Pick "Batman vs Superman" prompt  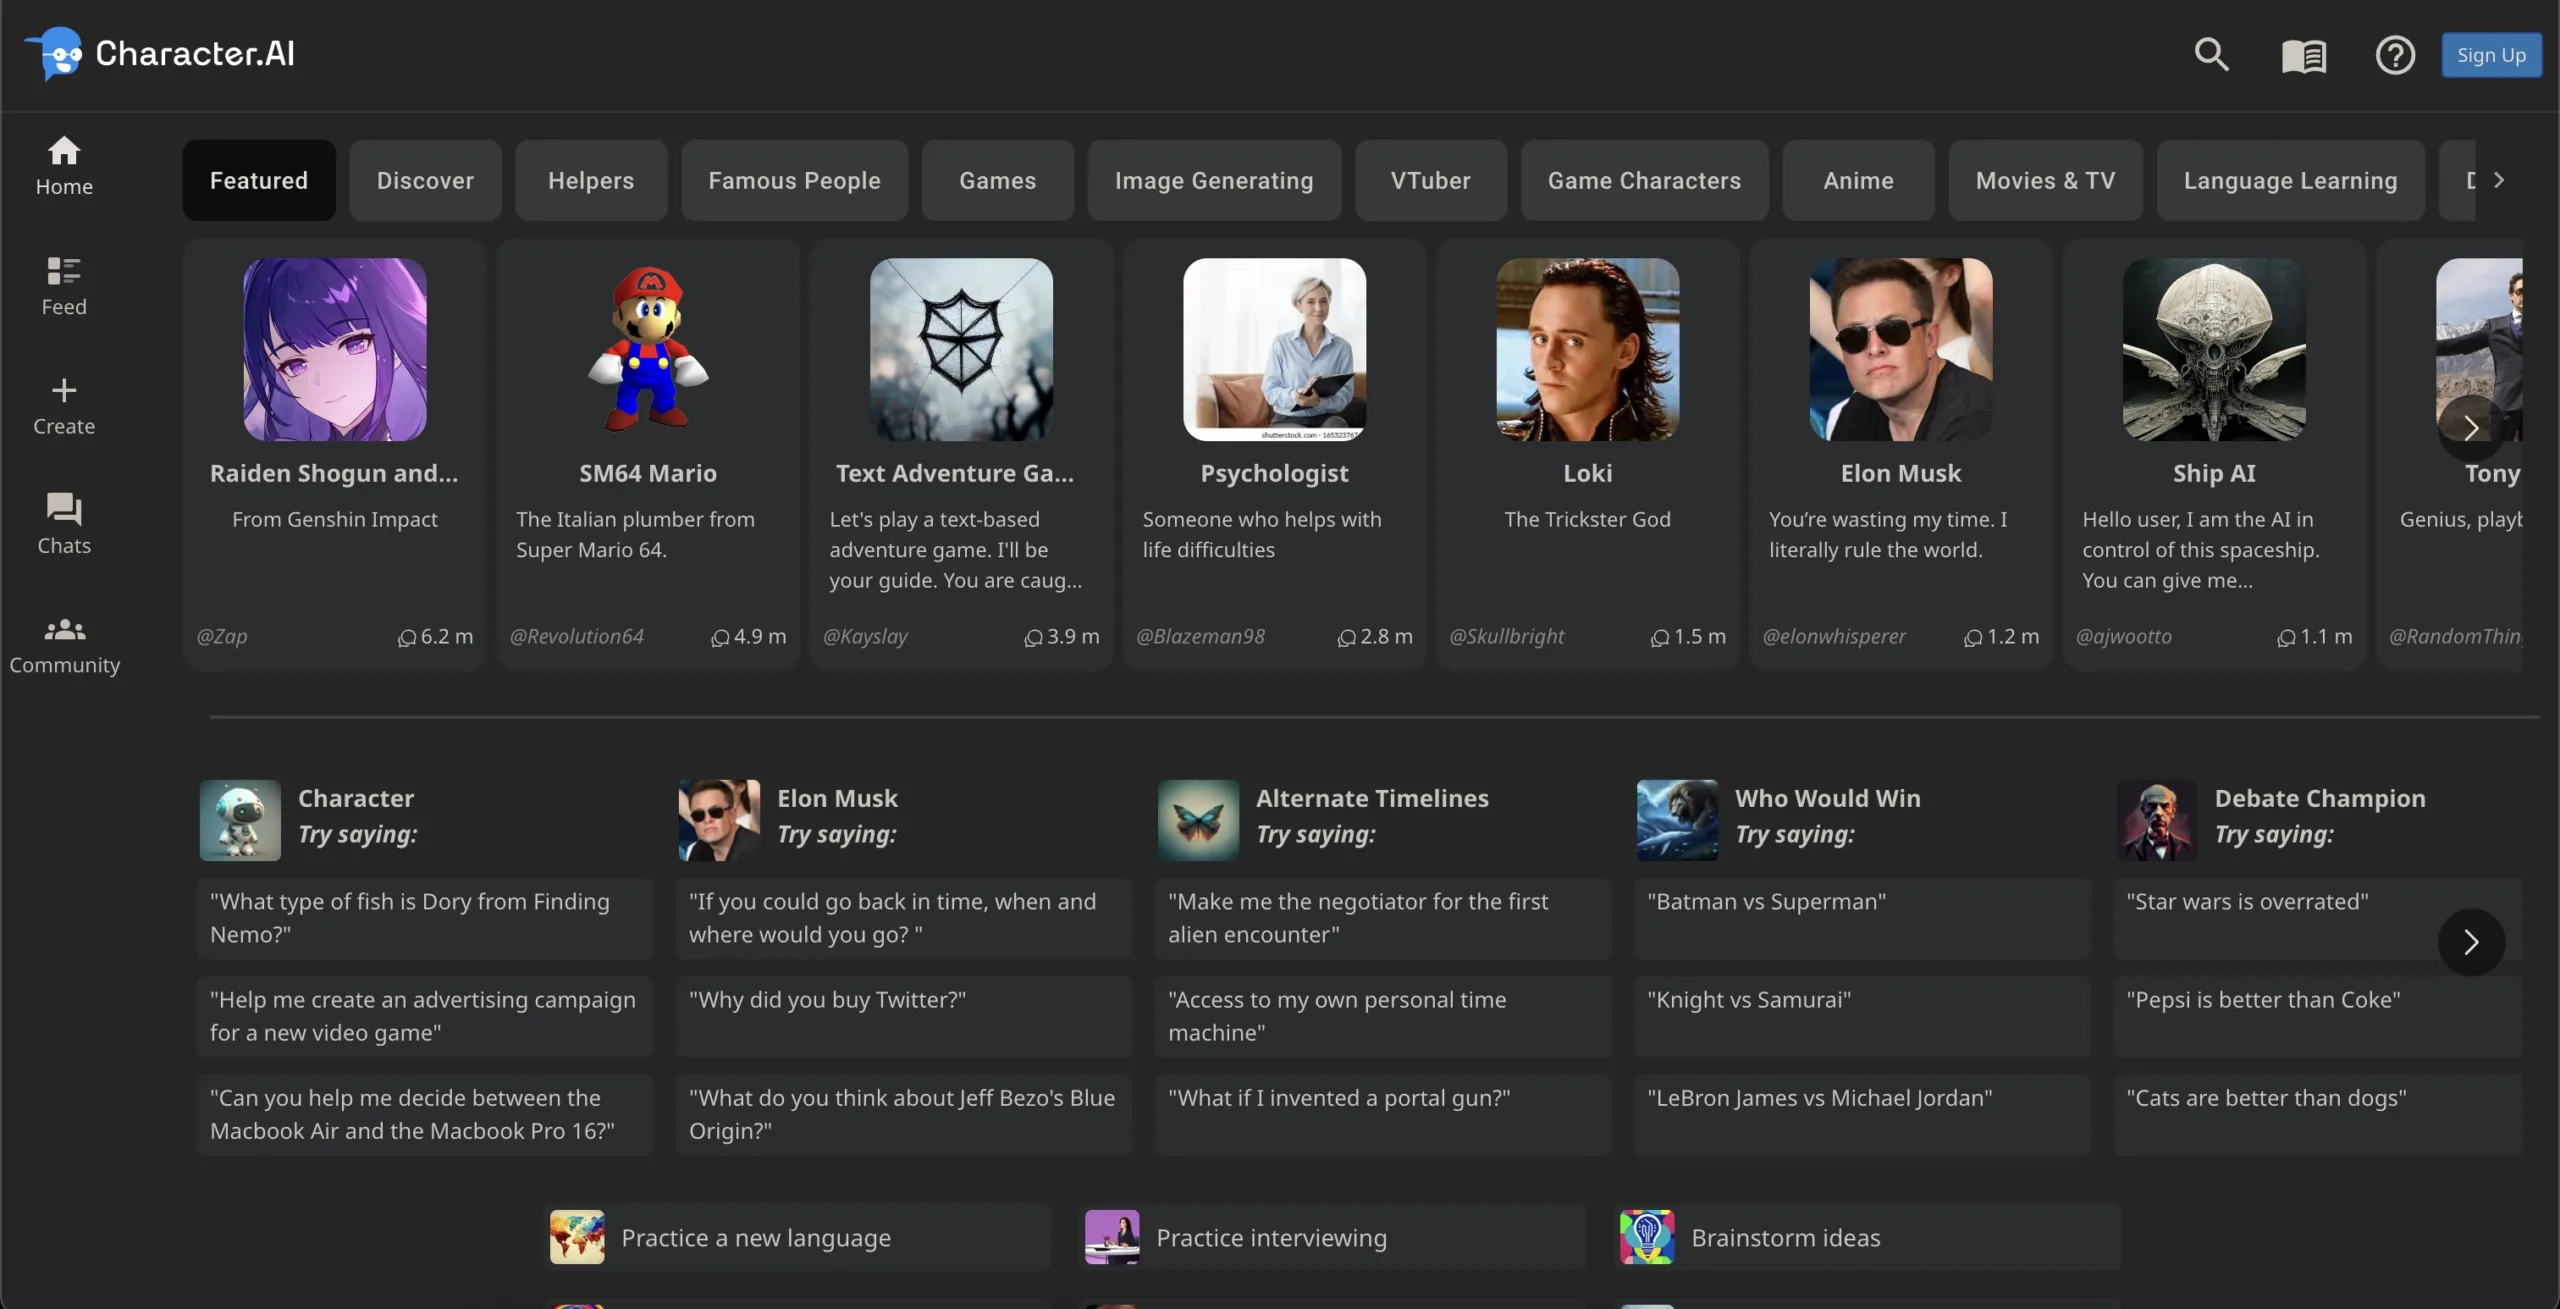click(x=1862, y=918)
